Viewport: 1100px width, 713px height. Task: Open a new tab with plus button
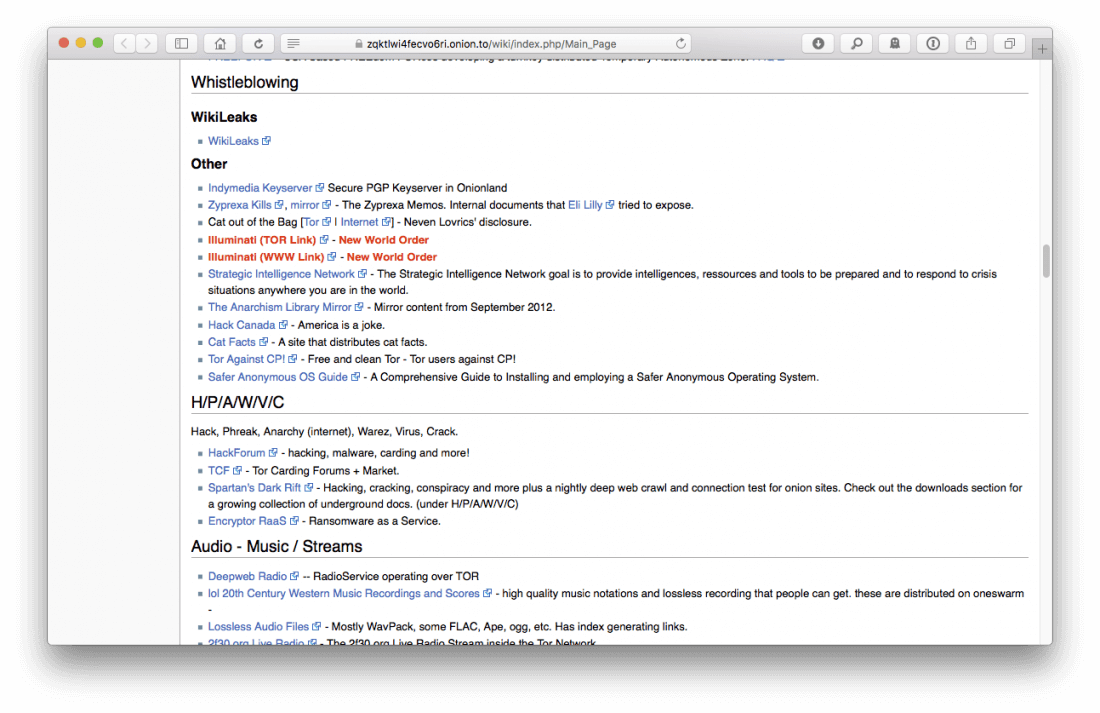pos(1042,48)
